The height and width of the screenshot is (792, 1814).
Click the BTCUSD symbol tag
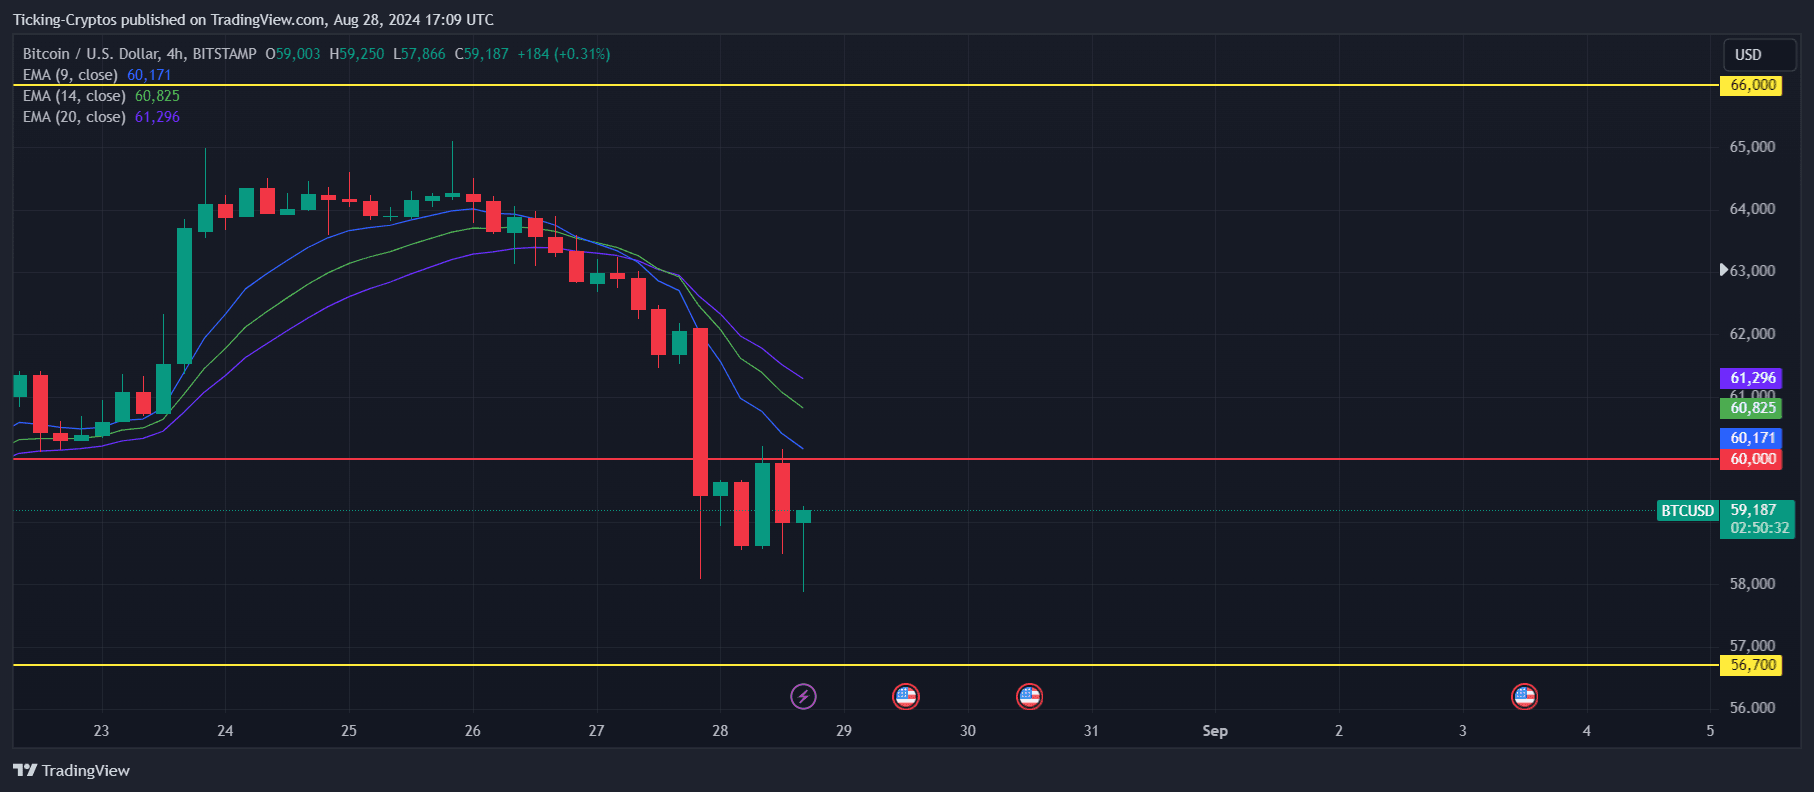tap(1687, 511)
